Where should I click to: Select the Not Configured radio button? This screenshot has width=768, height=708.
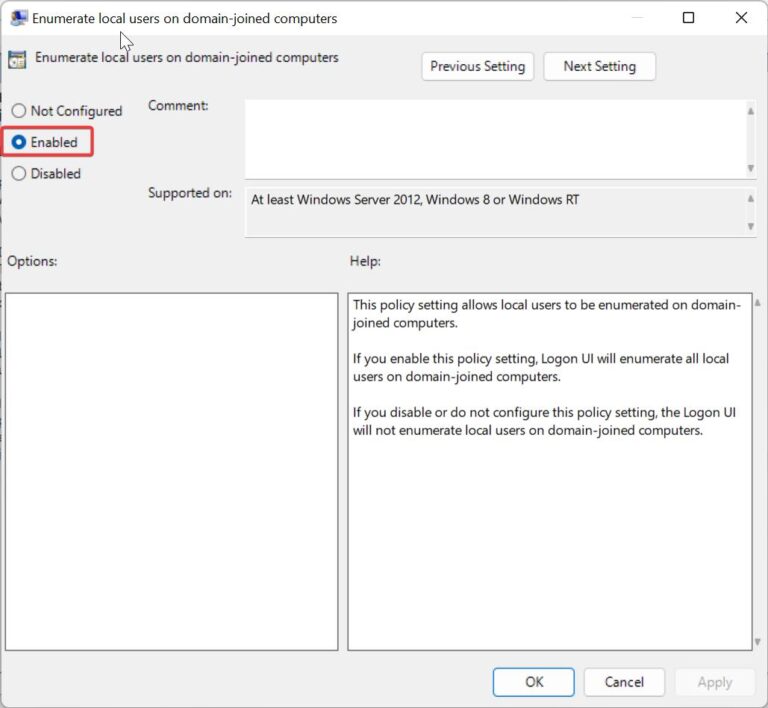(19, 111)
